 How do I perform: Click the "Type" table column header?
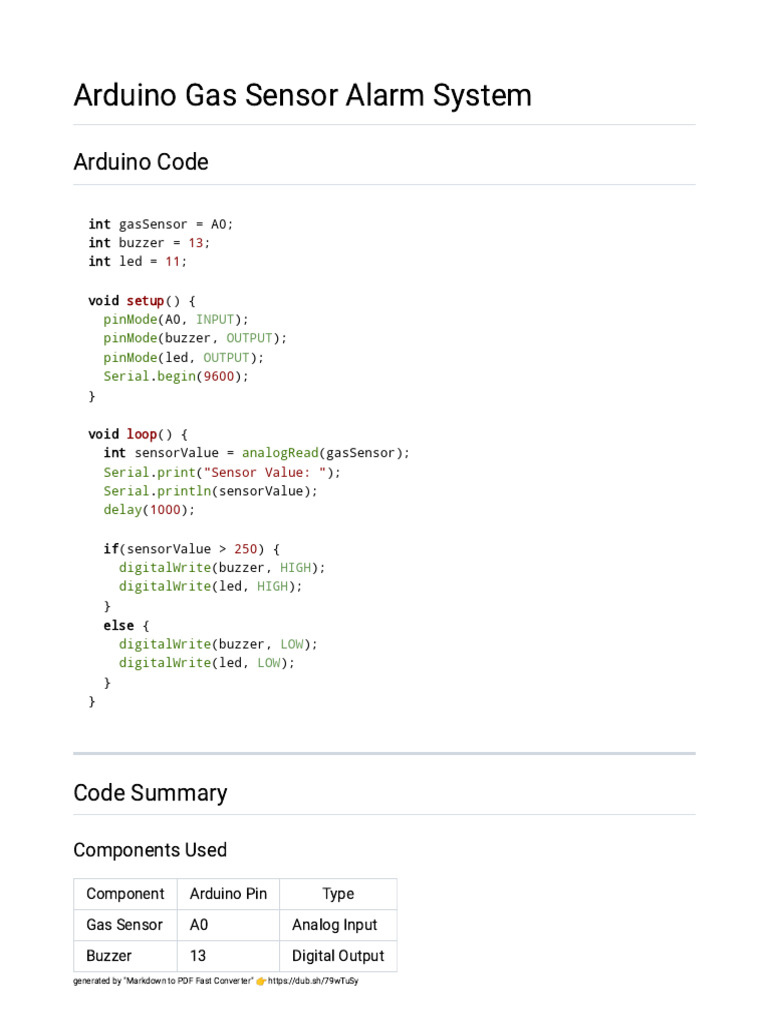tap(338, 894)
